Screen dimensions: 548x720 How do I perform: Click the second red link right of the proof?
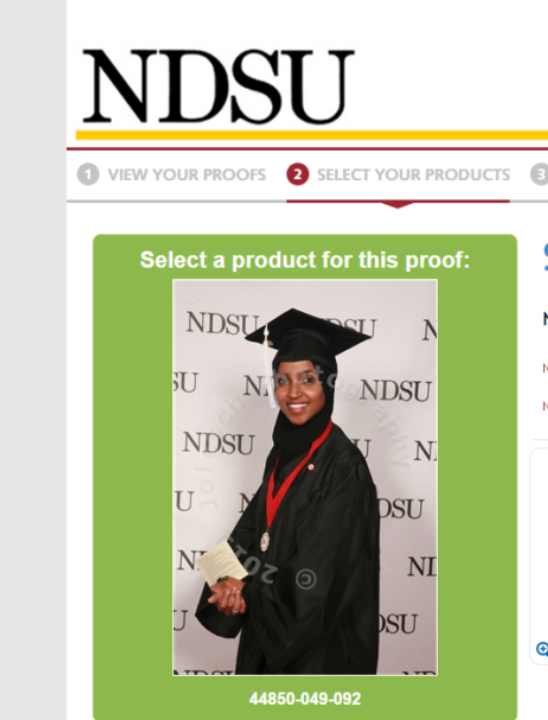[545, 406]
